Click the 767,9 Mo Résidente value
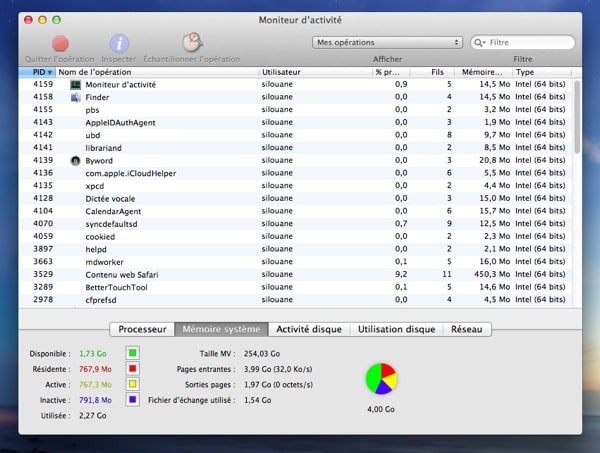This screenshot has height=453, width=600. coord(95,369)
